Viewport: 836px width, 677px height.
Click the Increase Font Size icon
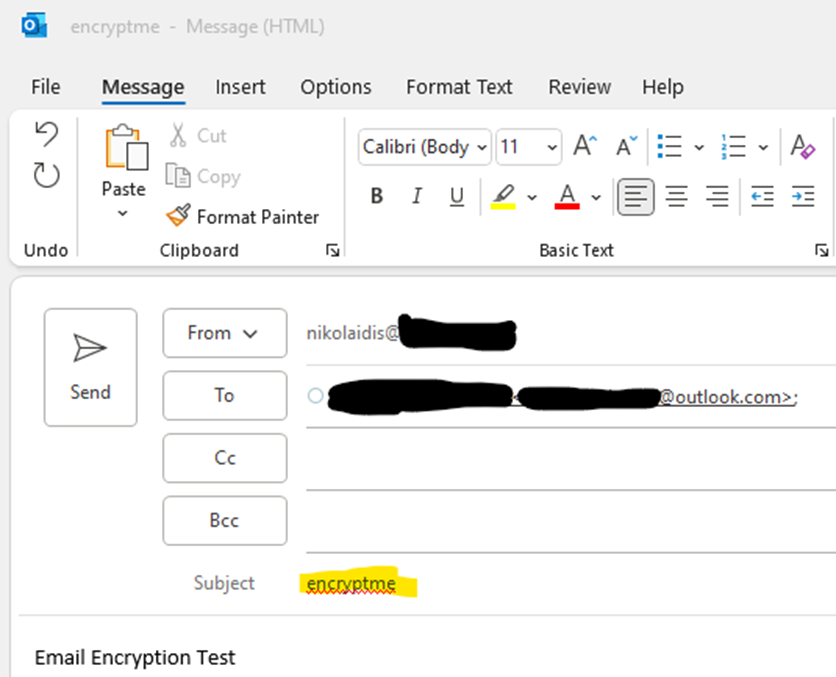[585, 147]
